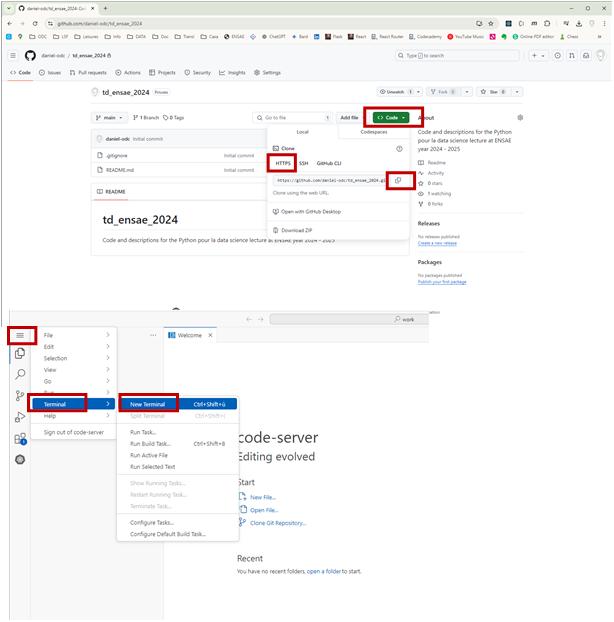Choose New Terminal from Terminal submenu

pos(178,404)
